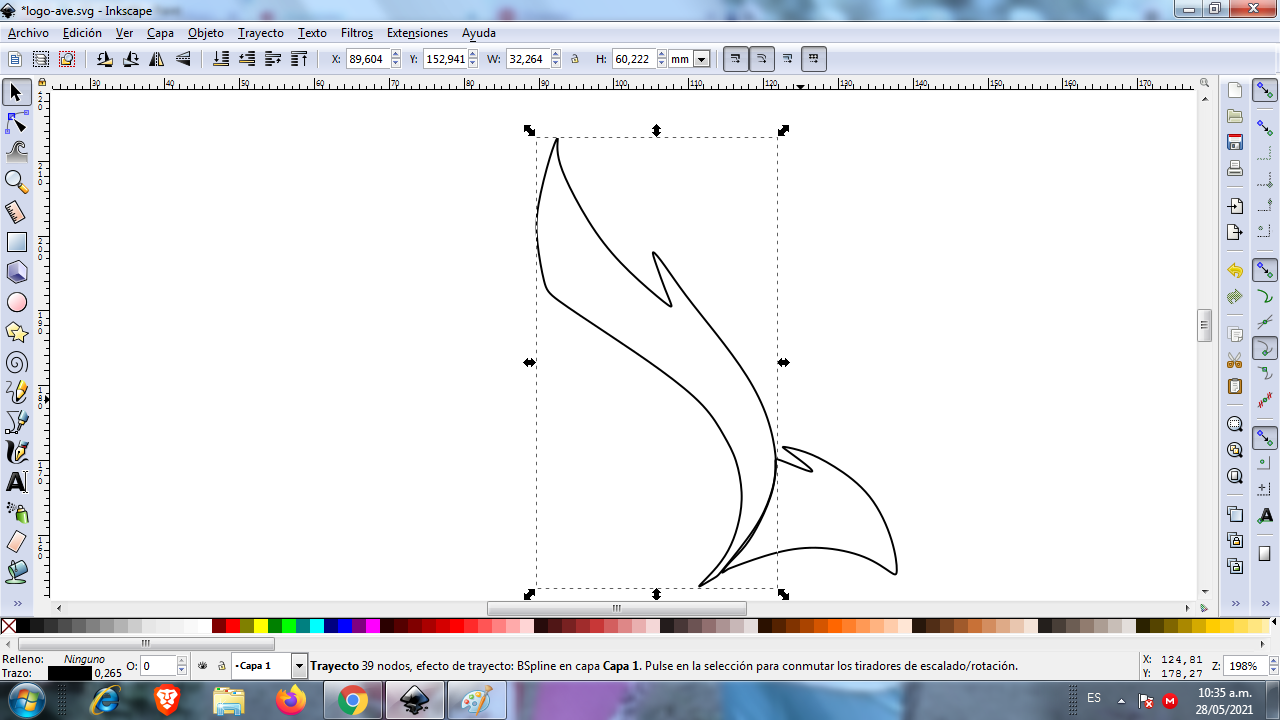Select the Zoom magnifier tool
Image resolution: width=1280 pixels, height=720 pixels.
(16, 182)
